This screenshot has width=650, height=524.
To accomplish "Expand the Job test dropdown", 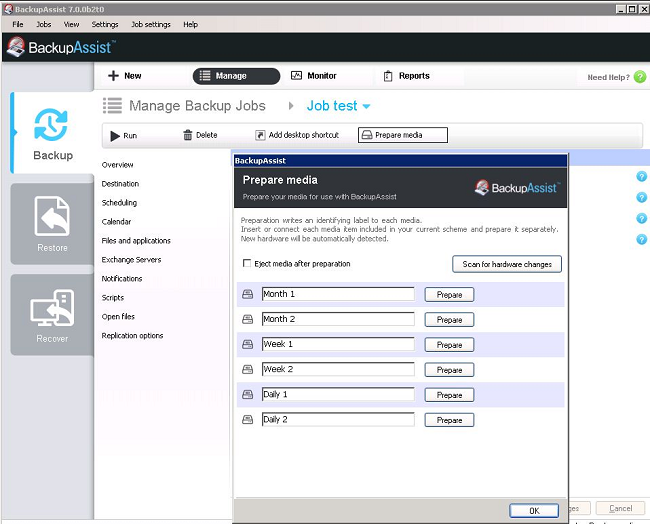I will point(366,106).
